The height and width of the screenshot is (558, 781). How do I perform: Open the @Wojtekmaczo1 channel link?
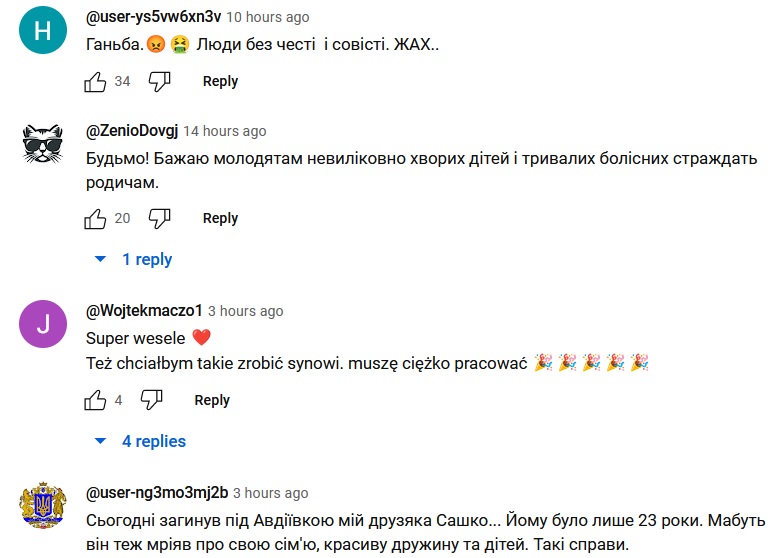click(144, 311)
